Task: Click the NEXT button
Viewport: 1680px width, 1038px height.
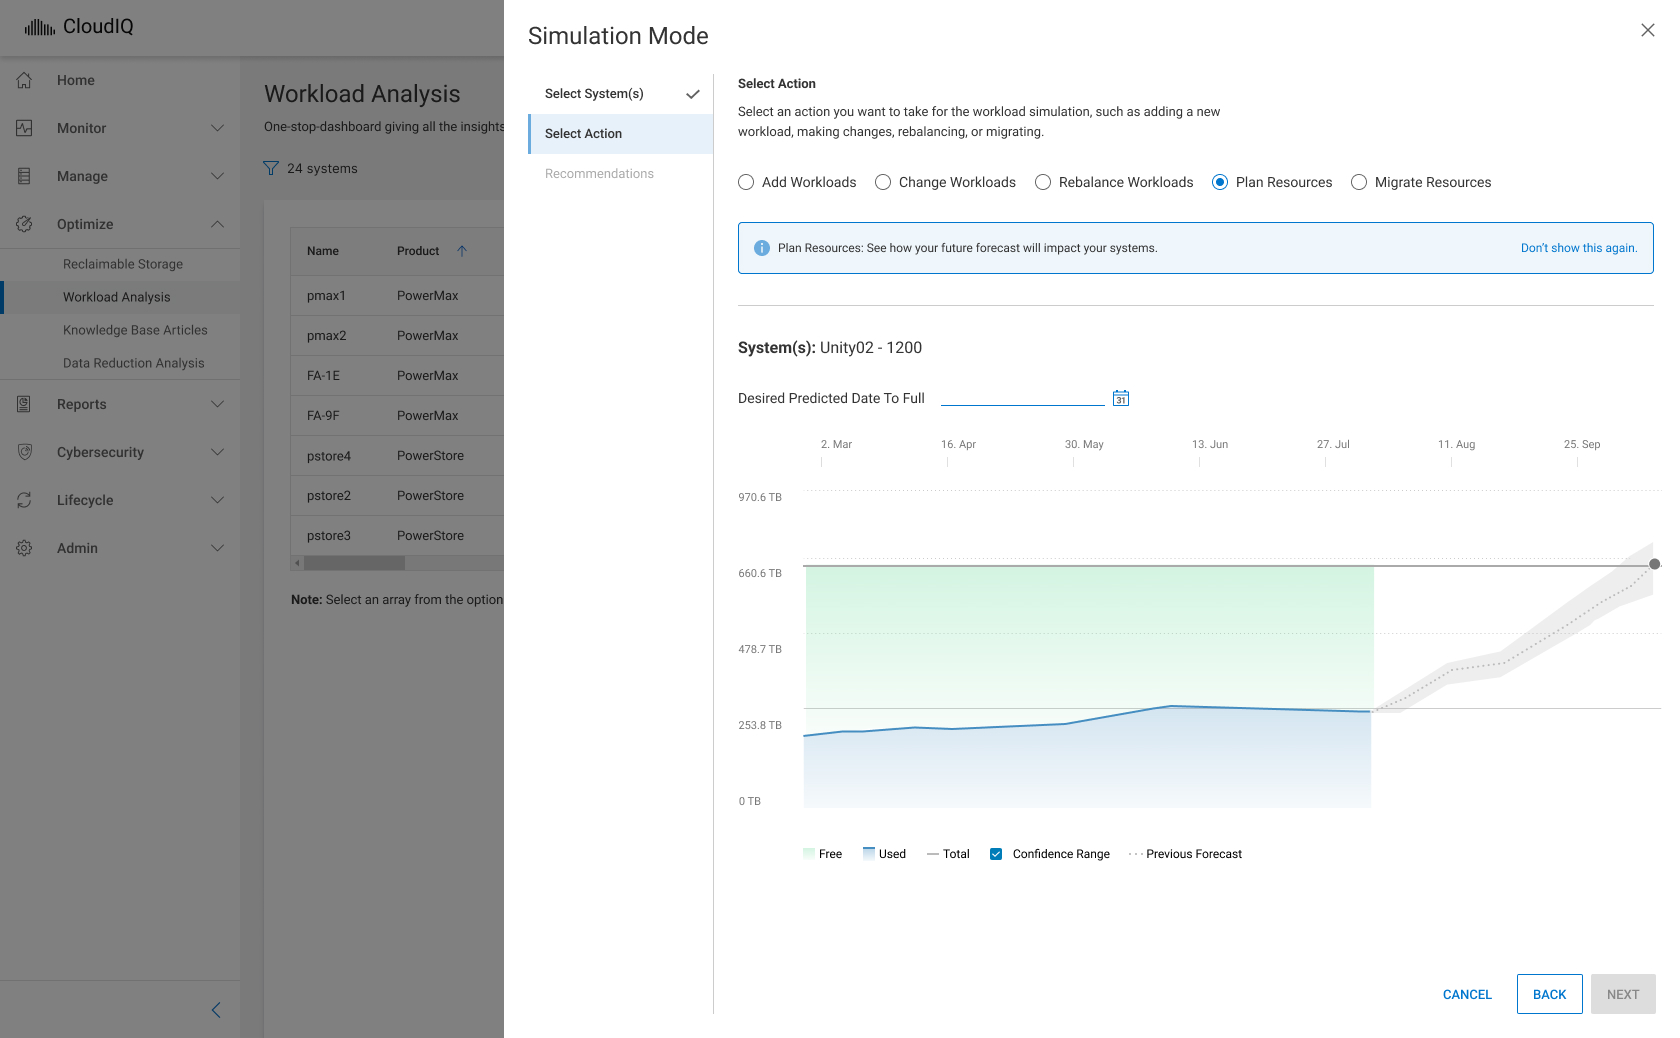Action: 1623,994
